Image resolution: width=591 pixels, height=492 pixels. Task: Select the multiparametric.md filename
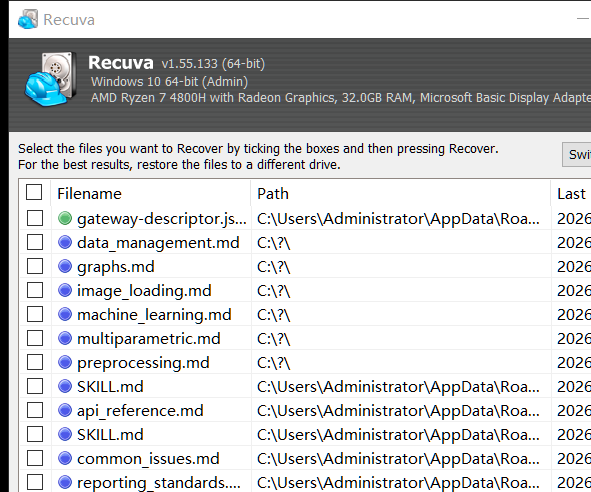tap(149, 339)
